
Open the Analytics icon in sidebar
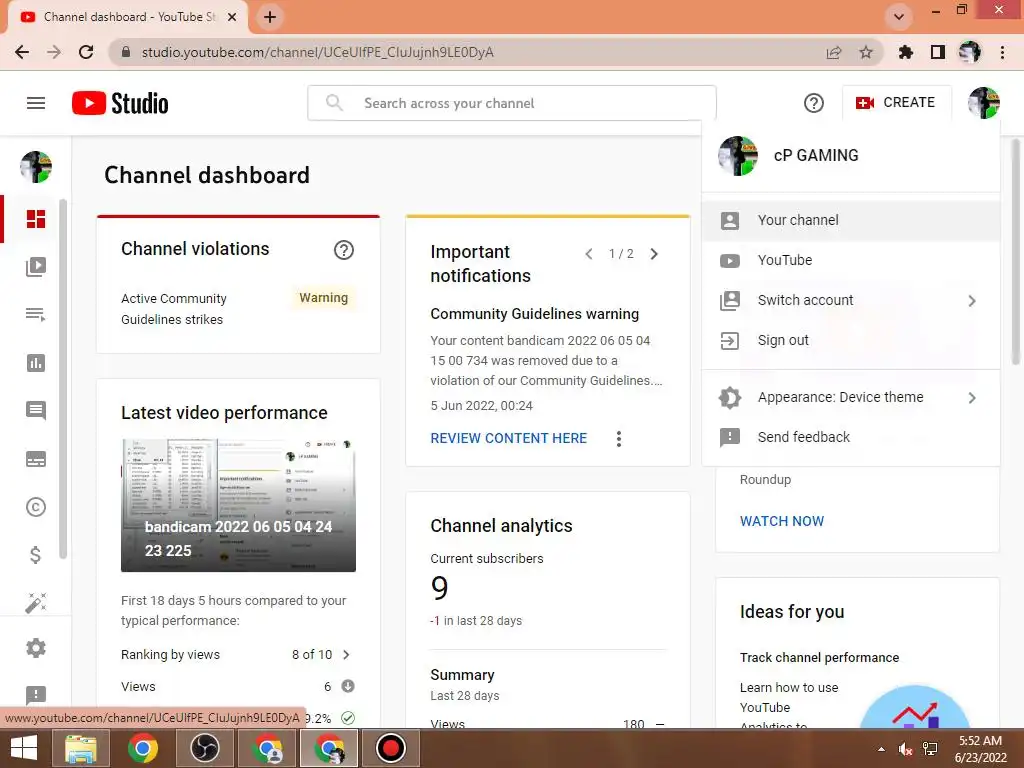click(x=36, y=363)
